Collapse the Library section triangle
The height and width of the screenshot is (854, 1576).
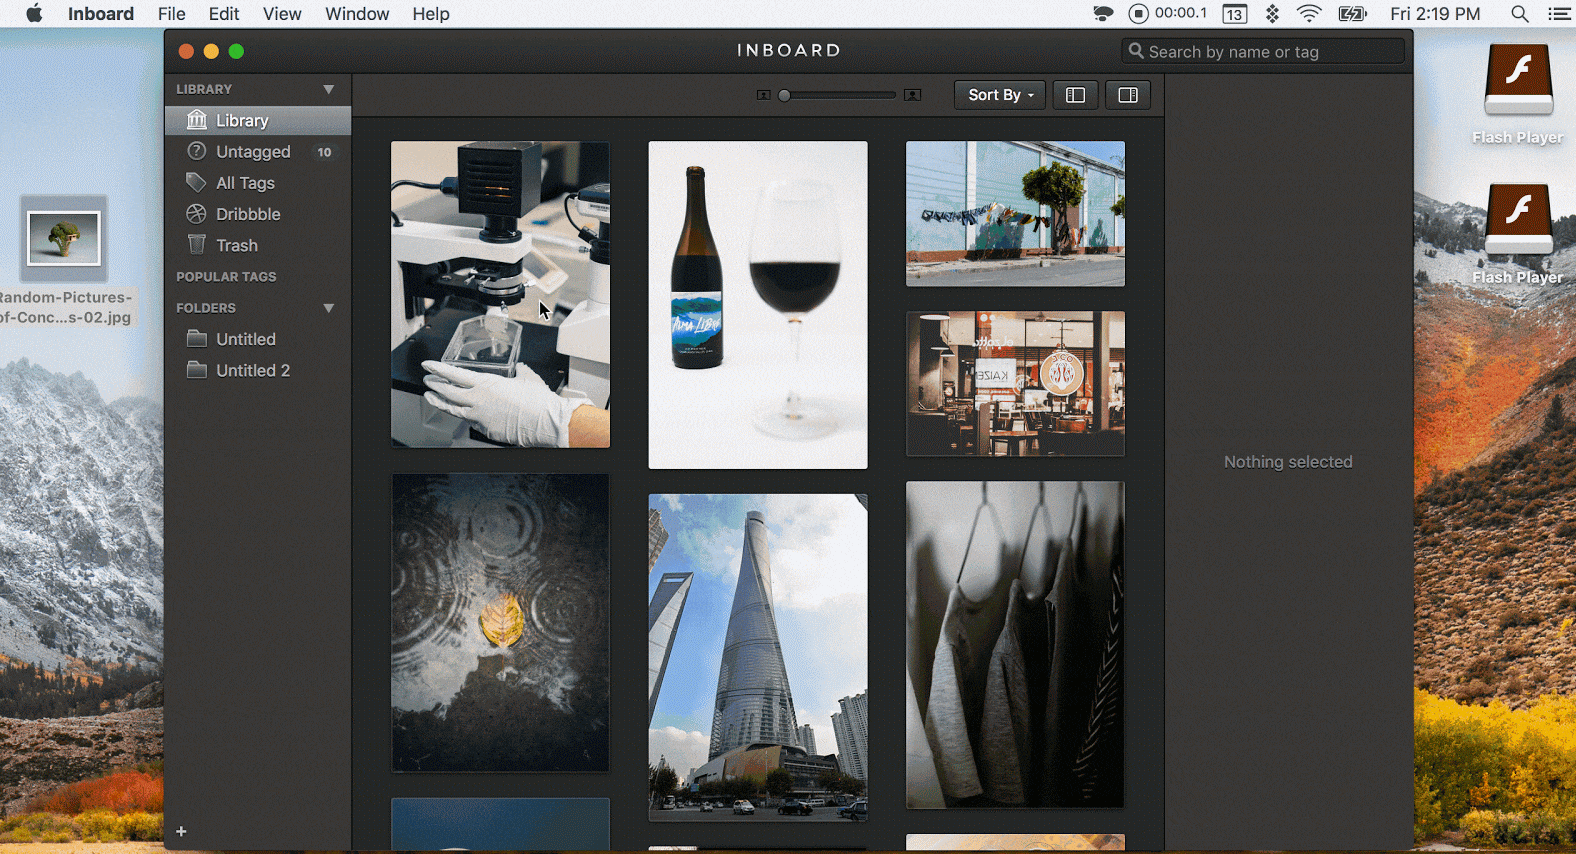328,89
